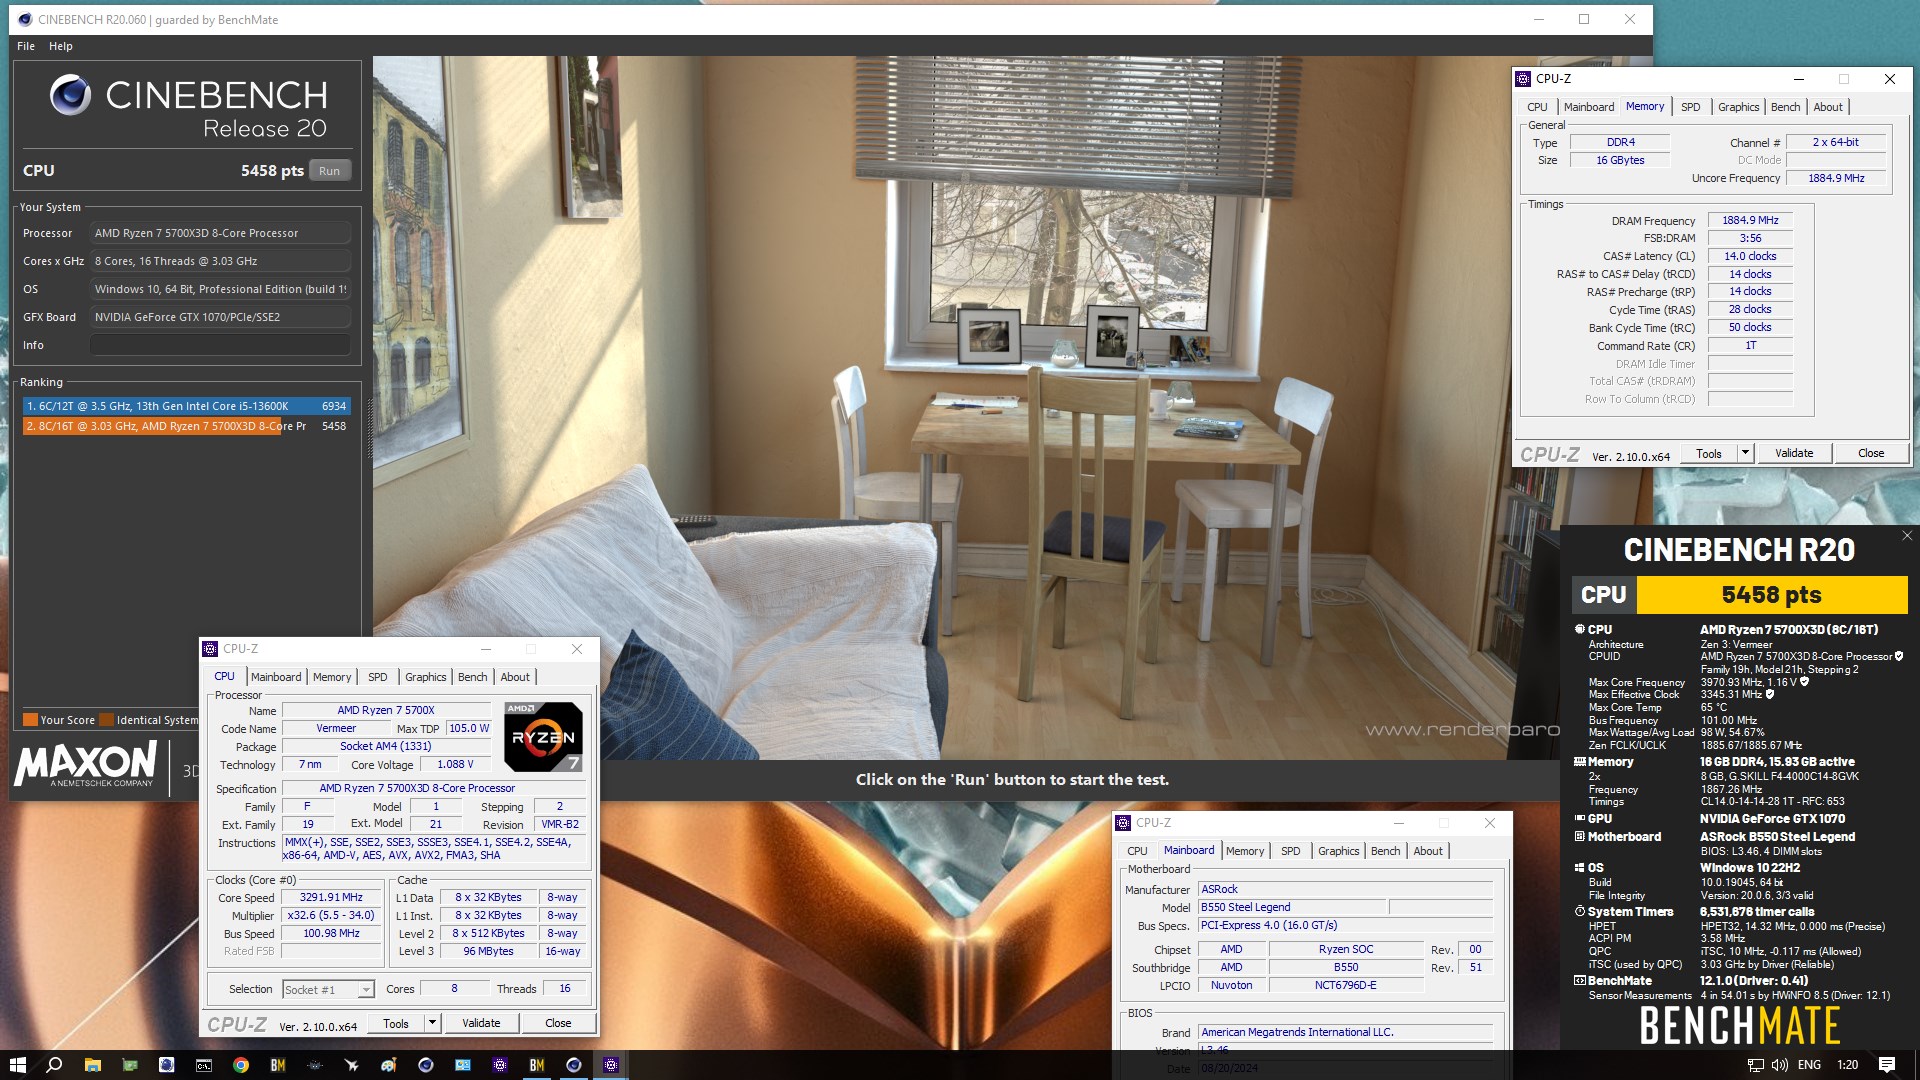Switch to Graphics tab in CPU-Z Memory window
Image resolution: width=1920 pixels, height=1080 pixels.
click(x=1738, y=107)
